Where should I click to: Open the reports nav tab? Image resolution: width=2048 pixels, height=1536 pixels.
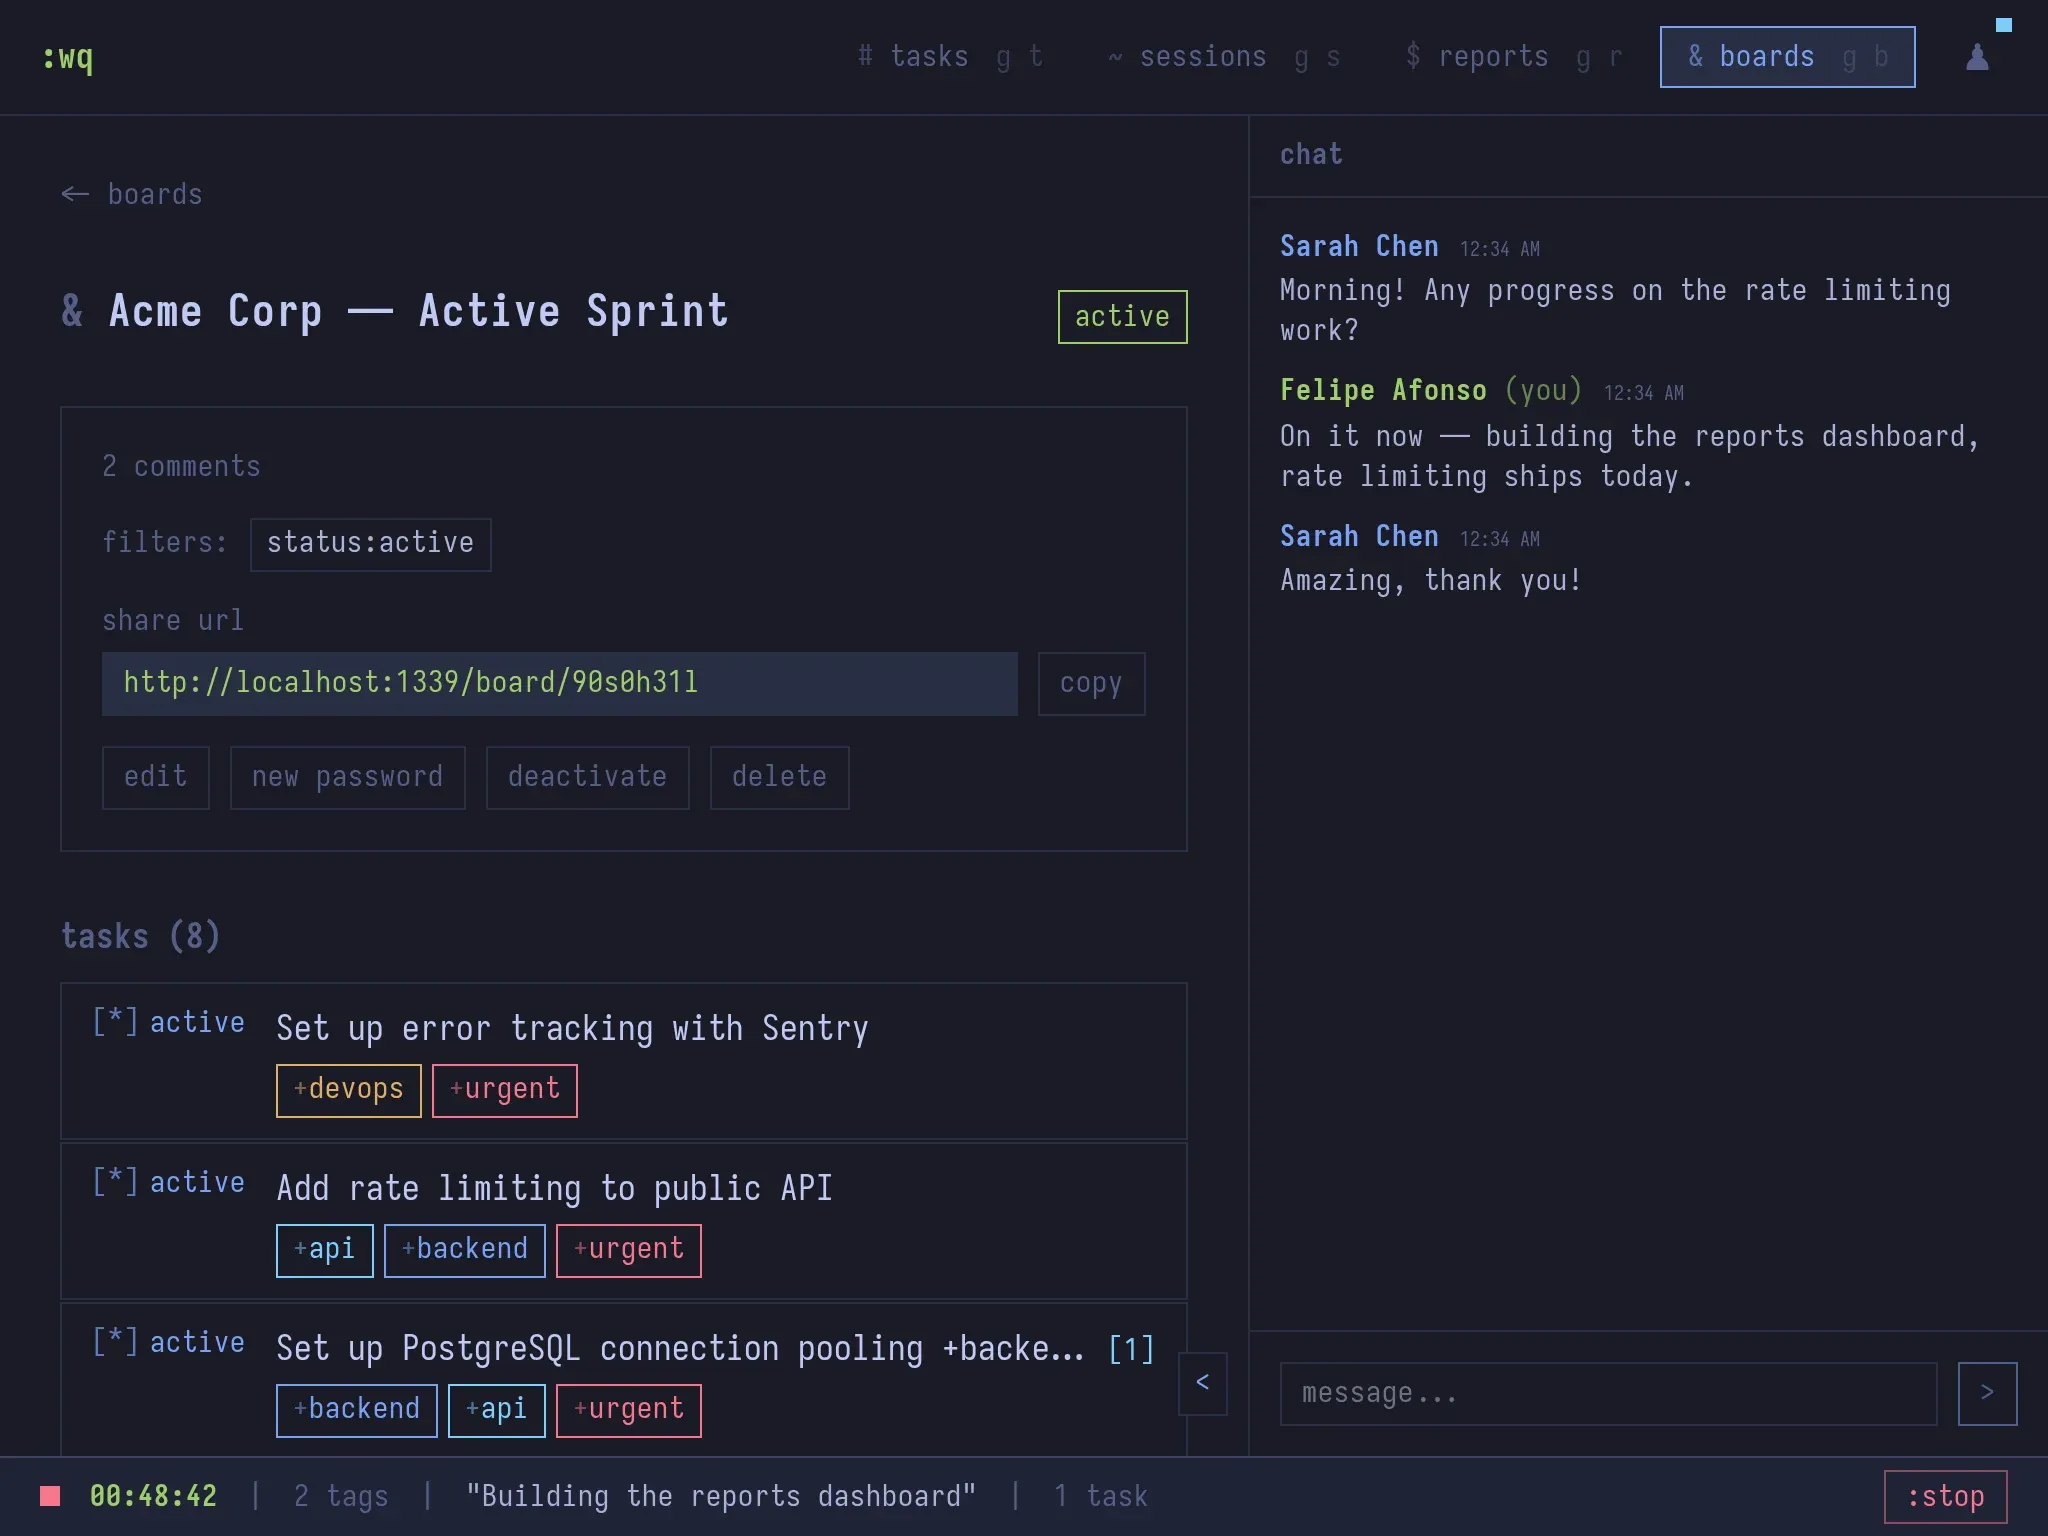click(1512, 57)
